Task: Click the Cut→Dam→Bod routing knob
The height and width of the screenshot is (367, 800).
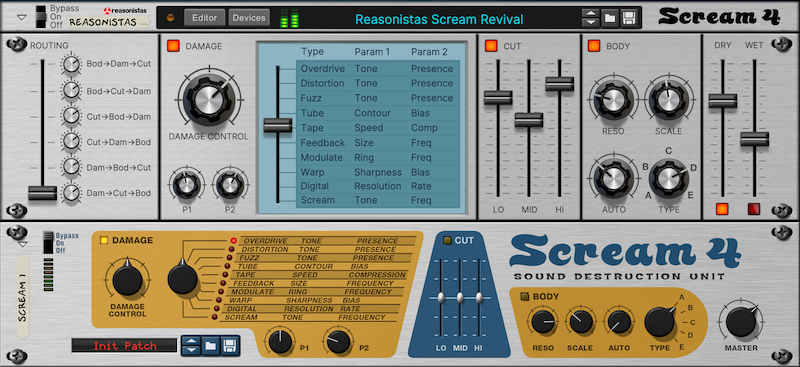Action: [x=72, y=141]
